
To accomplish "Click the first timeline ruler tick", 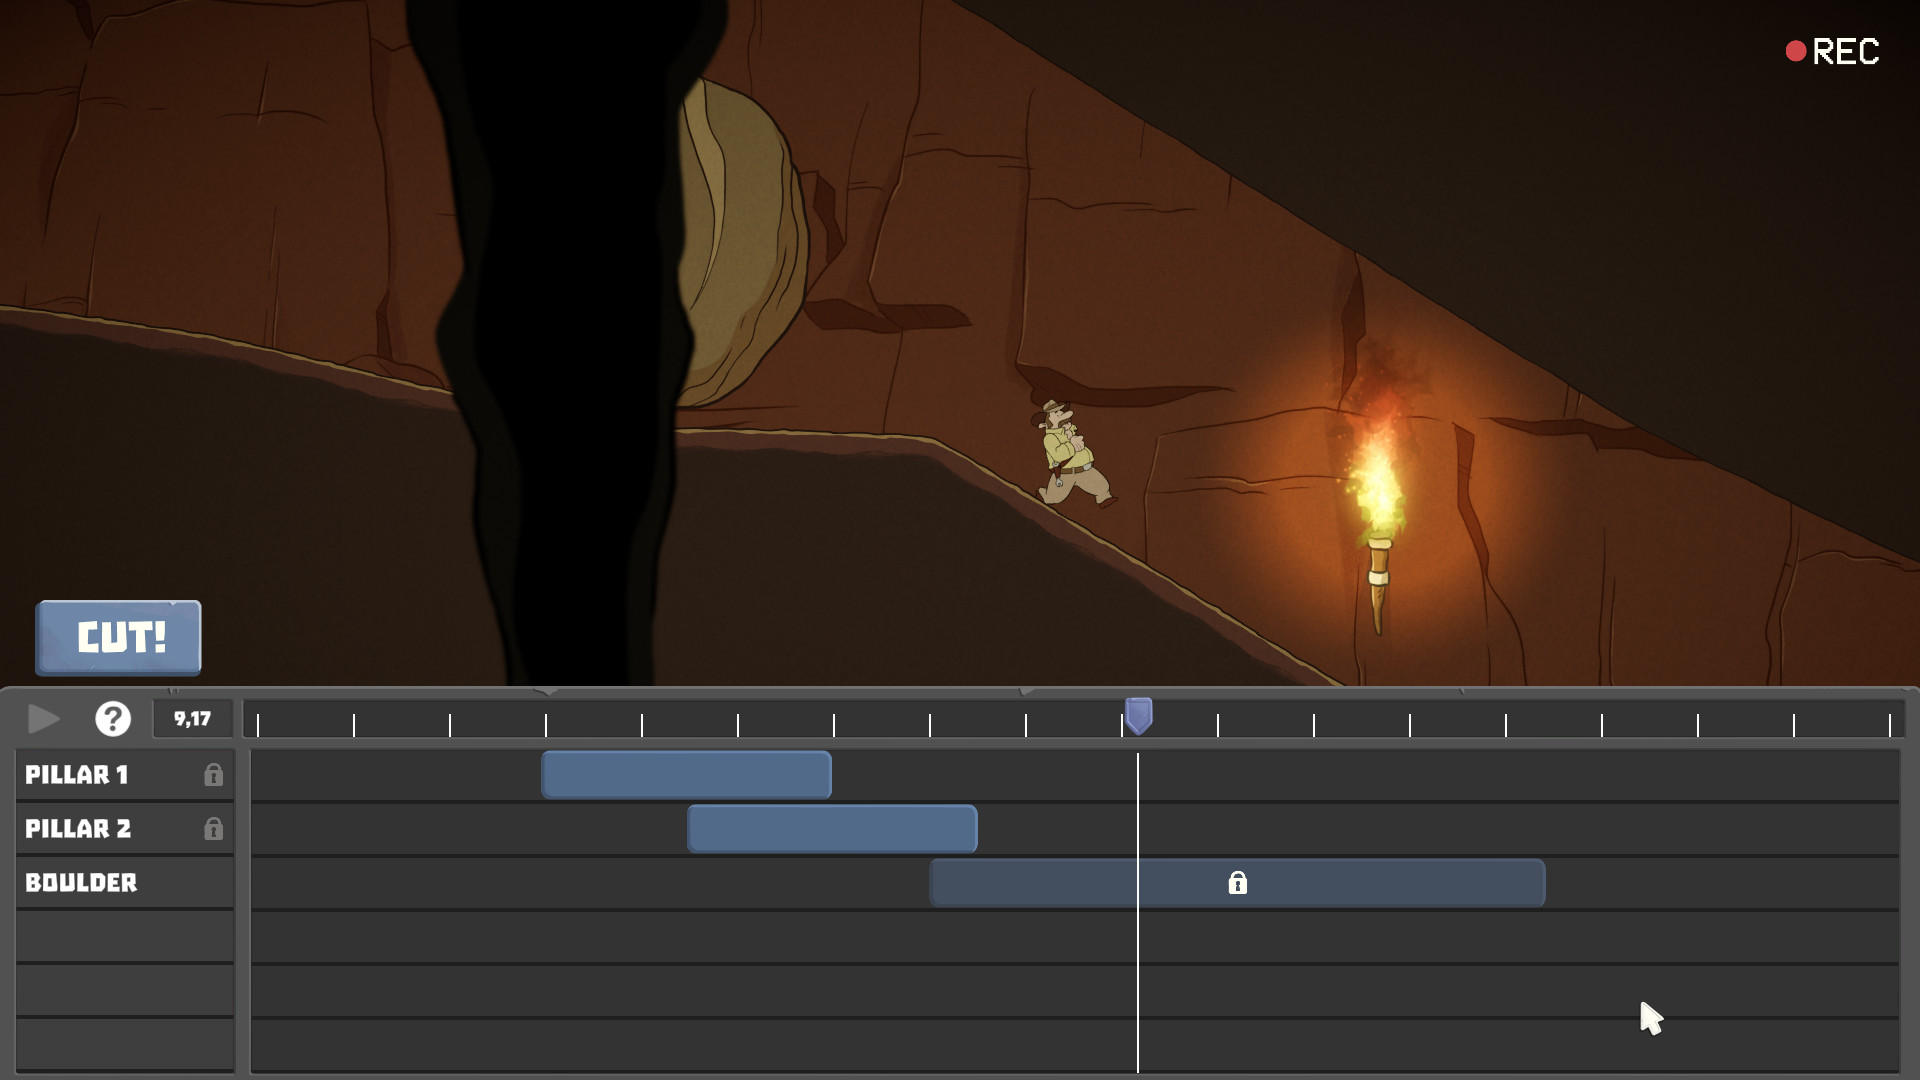I will 258,725.
